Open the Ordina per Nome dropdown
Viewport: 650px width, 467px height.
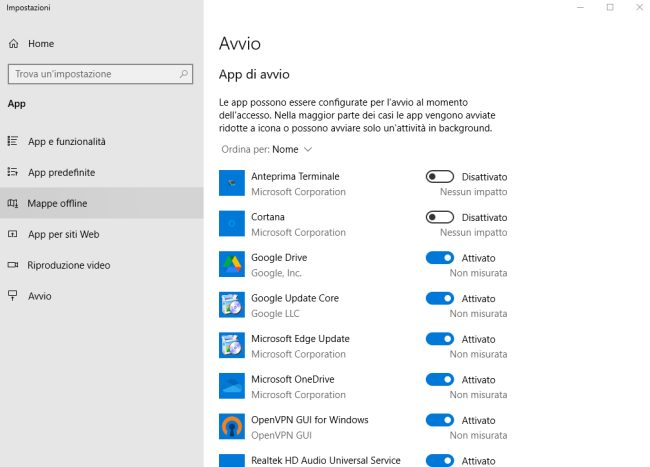pyautogui.click(x=292, y=150)
